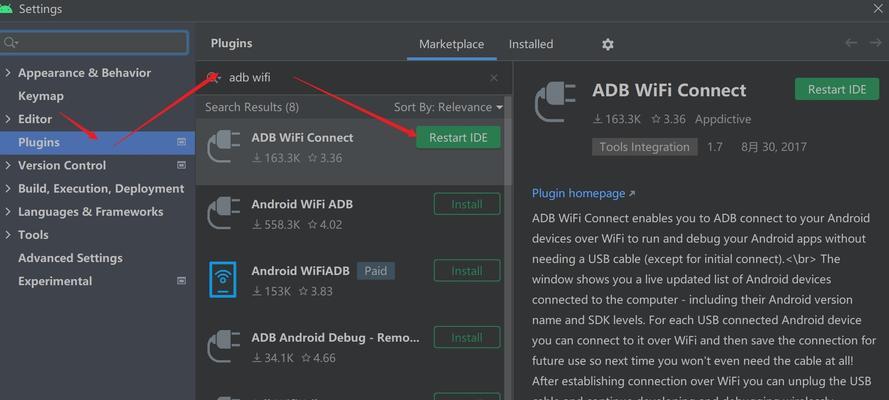This screenshot has height=400, width=889.
Task: Click 3.36 rating in detail panel
Action: click(668, 120)
